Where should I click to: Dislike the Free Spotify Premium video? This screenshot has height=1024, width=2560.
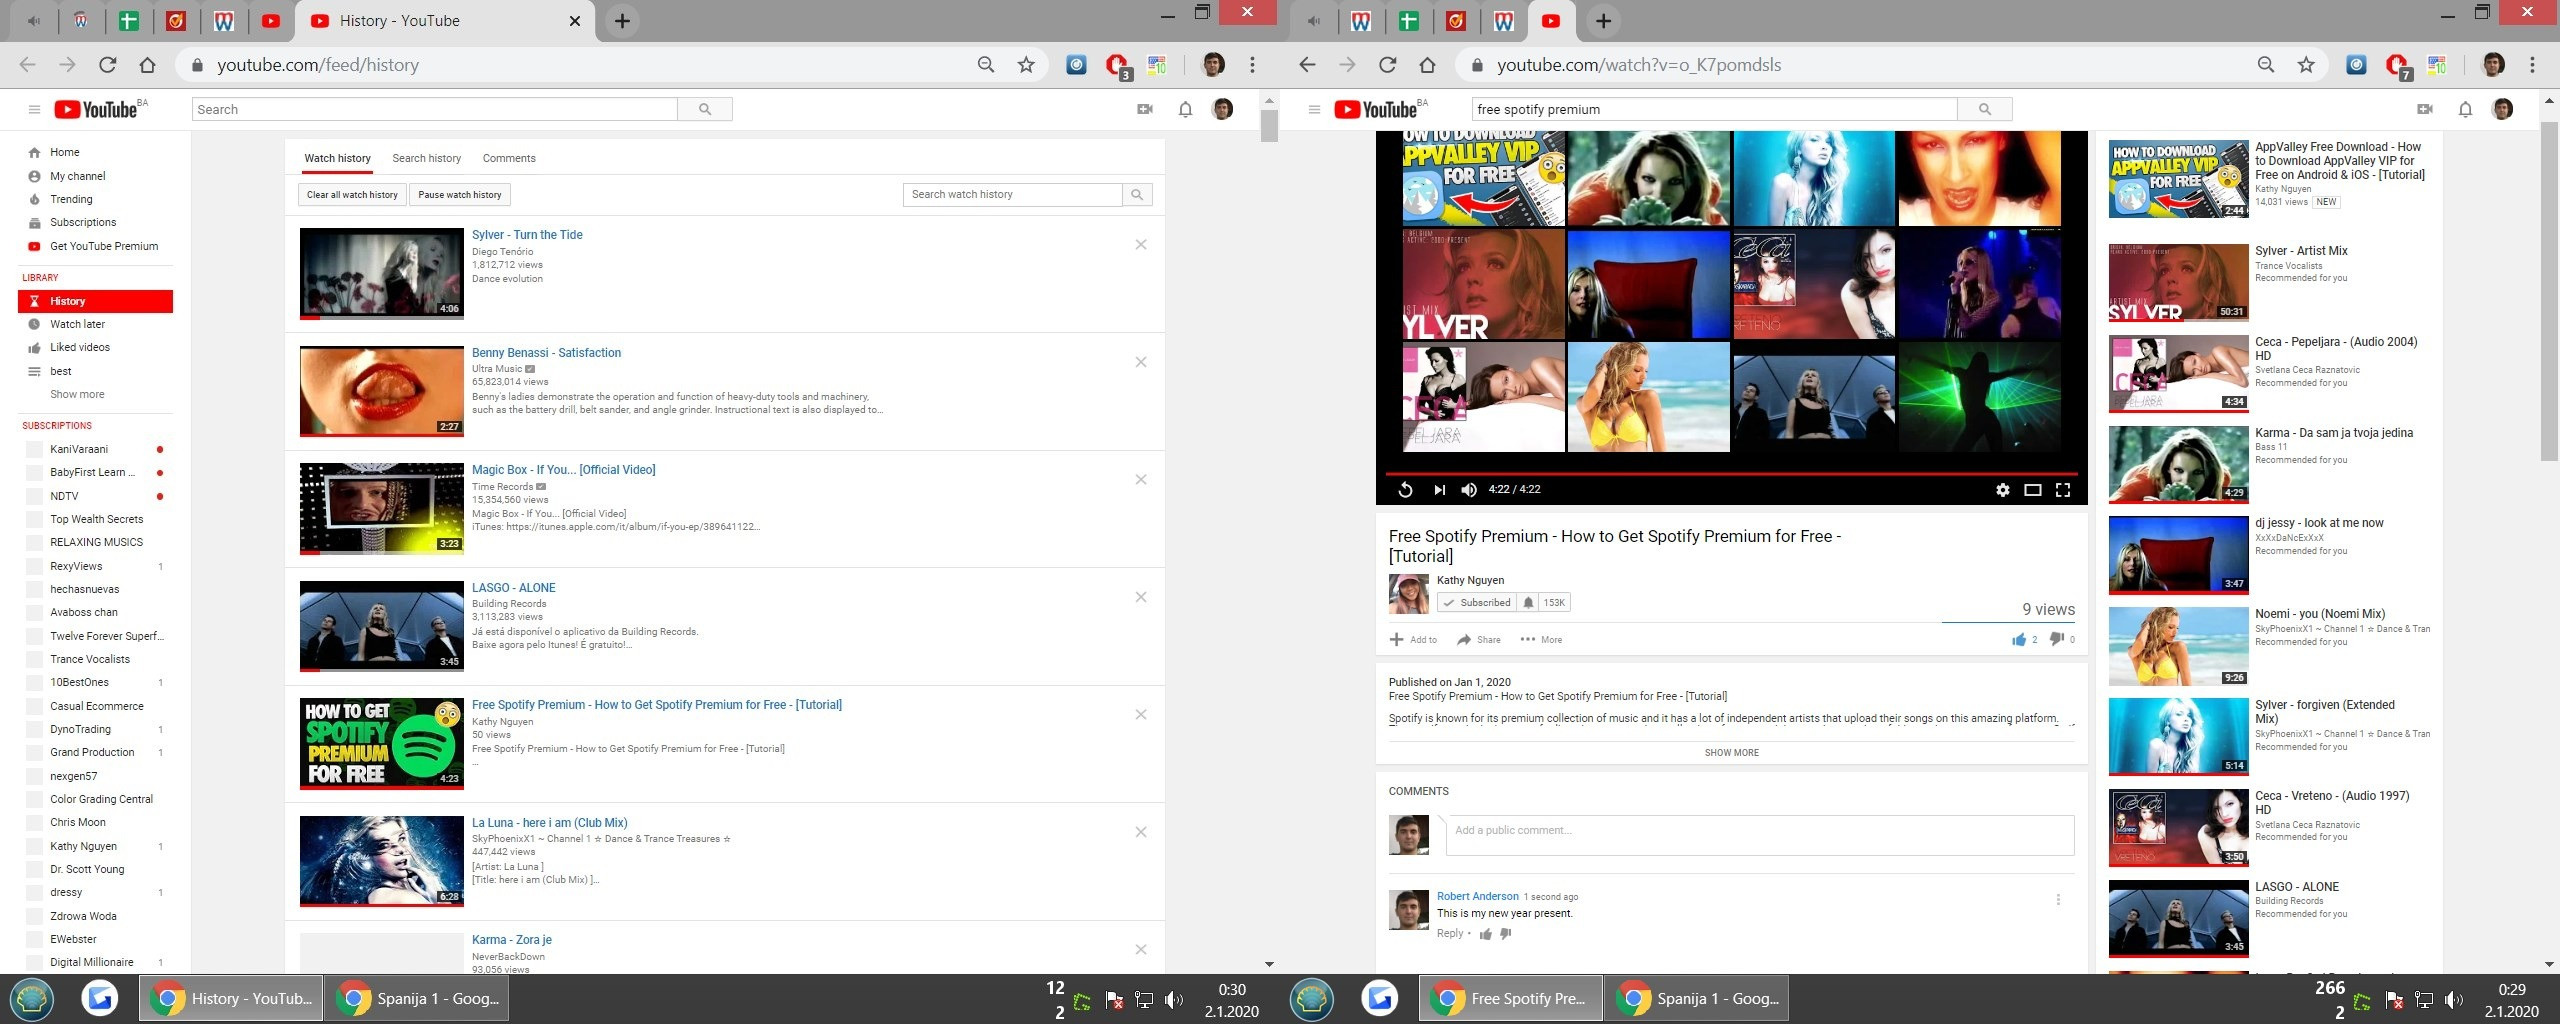[x=2056, y=639]
